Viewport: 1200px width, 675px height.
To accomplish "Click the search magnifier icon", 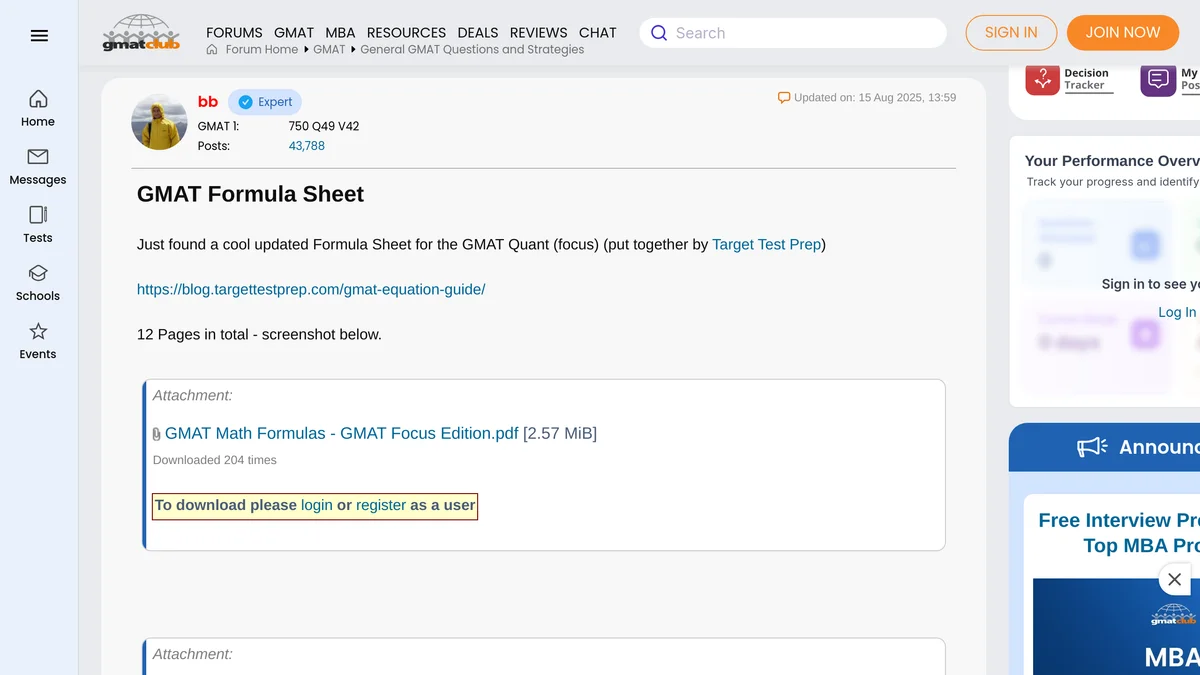I will pyautogui.click(x=659, y=33).
